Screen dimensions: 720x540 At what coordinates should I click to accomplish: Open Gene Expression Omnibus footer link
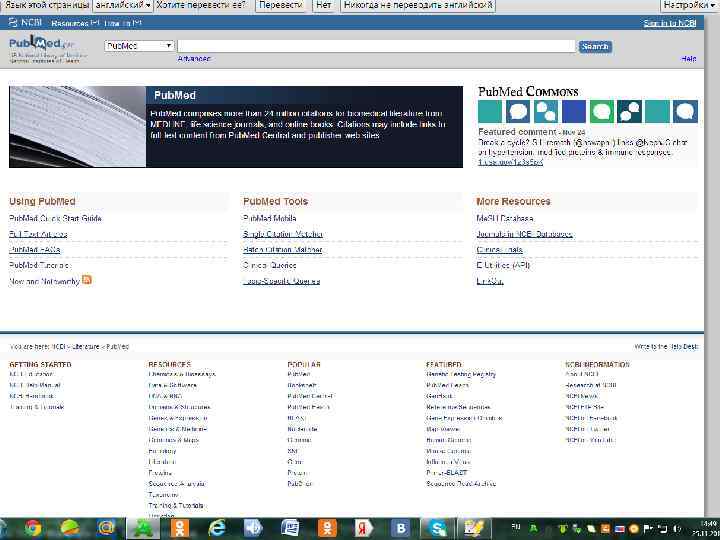[x=464, y=418]
